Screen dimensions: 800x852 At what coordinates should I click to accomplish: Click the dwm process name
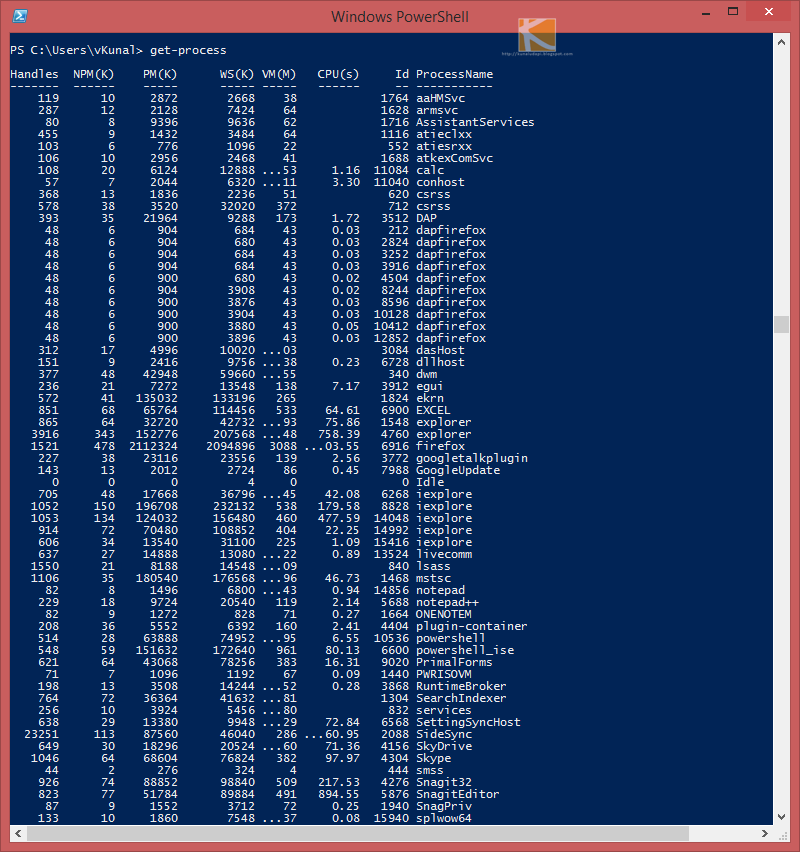point(427,374)
